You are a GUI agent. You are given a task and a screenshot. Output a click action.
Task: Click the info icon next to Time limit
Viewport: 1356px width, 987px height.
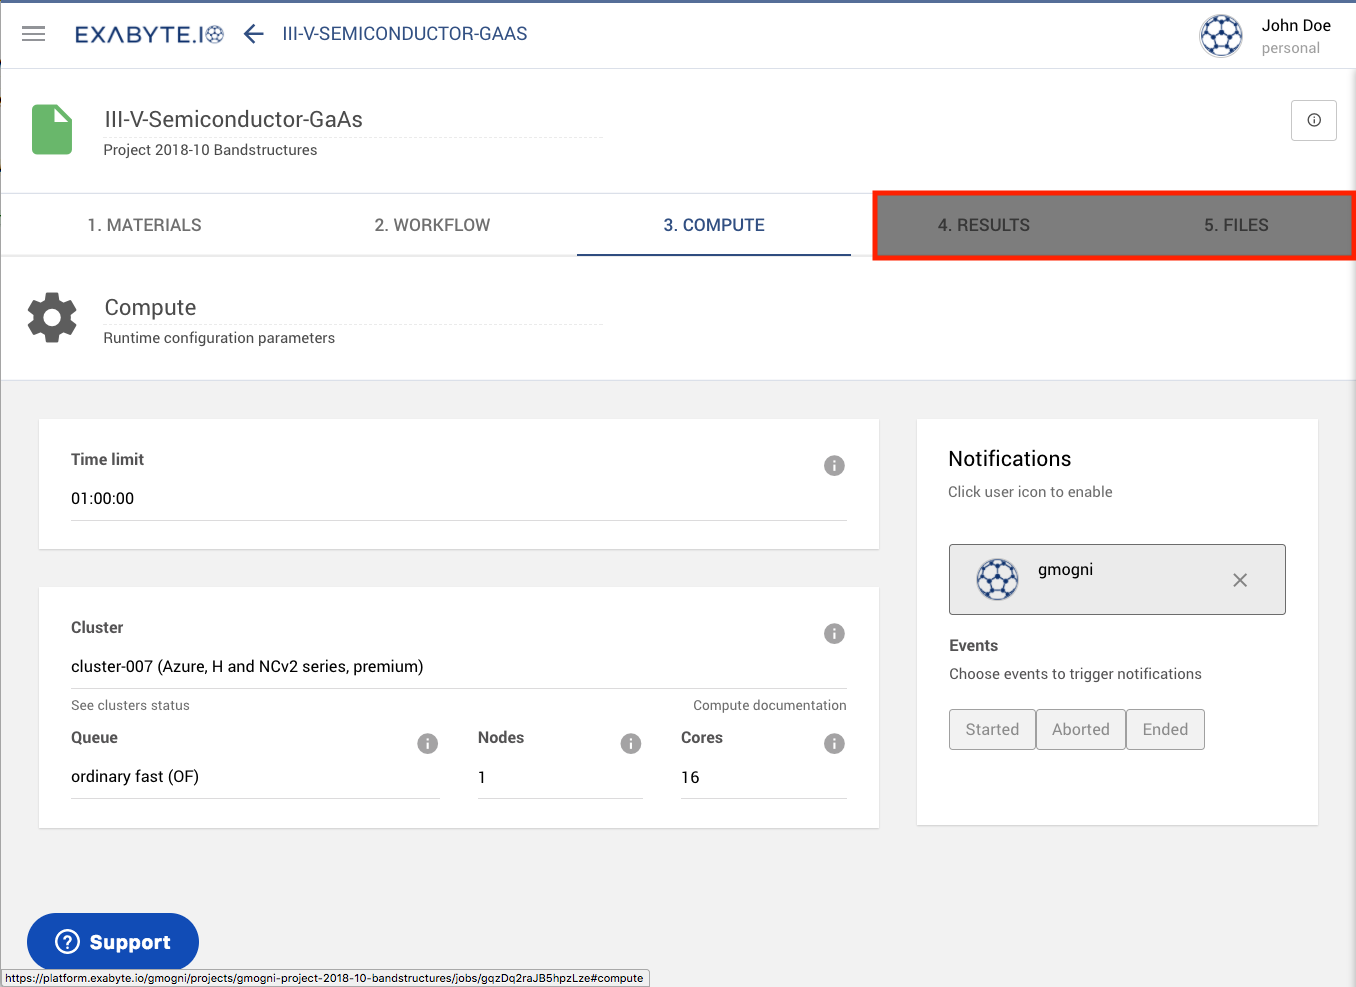pyautogui.click(x=834, y=465)
